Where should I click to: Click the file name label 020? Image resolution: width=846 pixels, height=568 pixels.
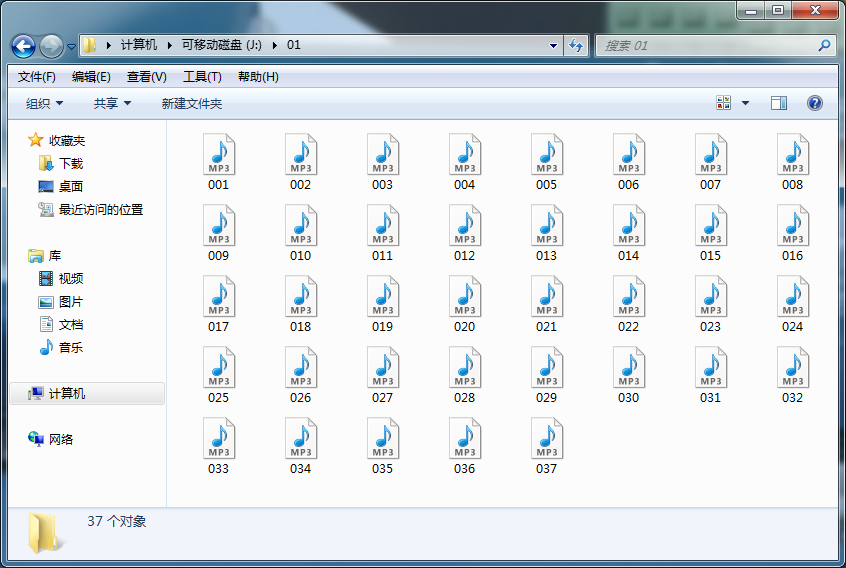465,327
